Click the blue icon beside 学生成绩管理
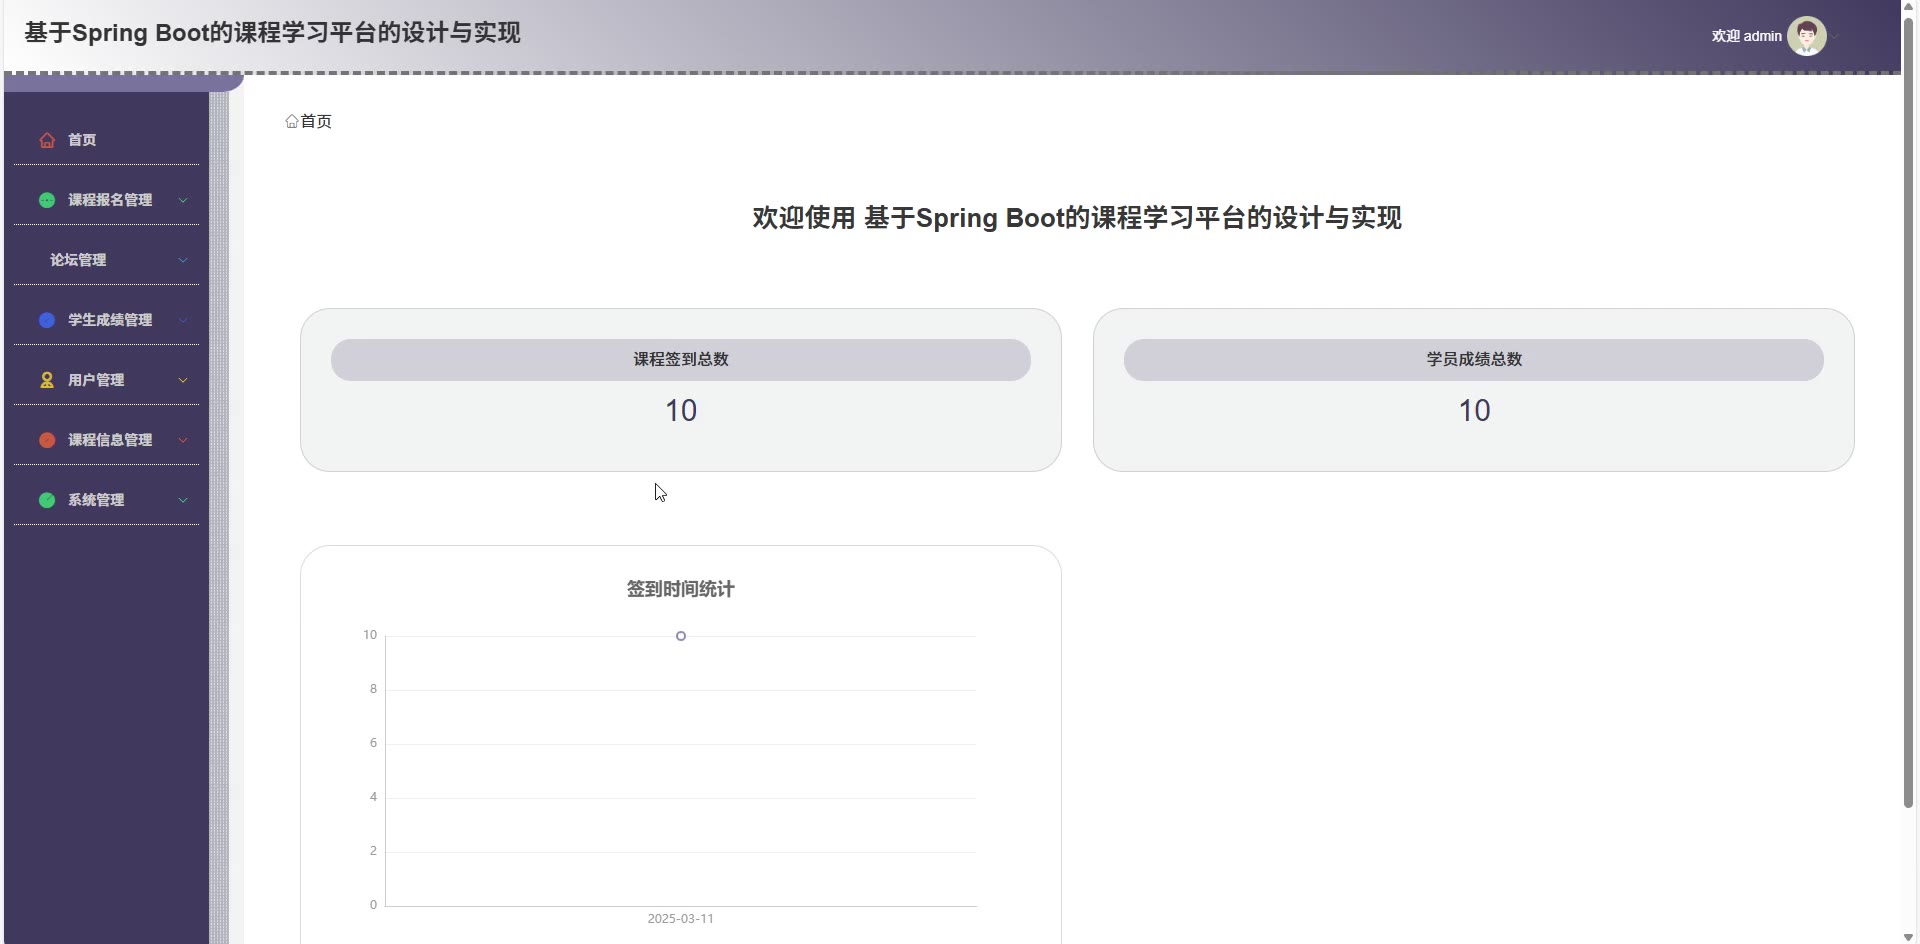 [x=47, y=320]
